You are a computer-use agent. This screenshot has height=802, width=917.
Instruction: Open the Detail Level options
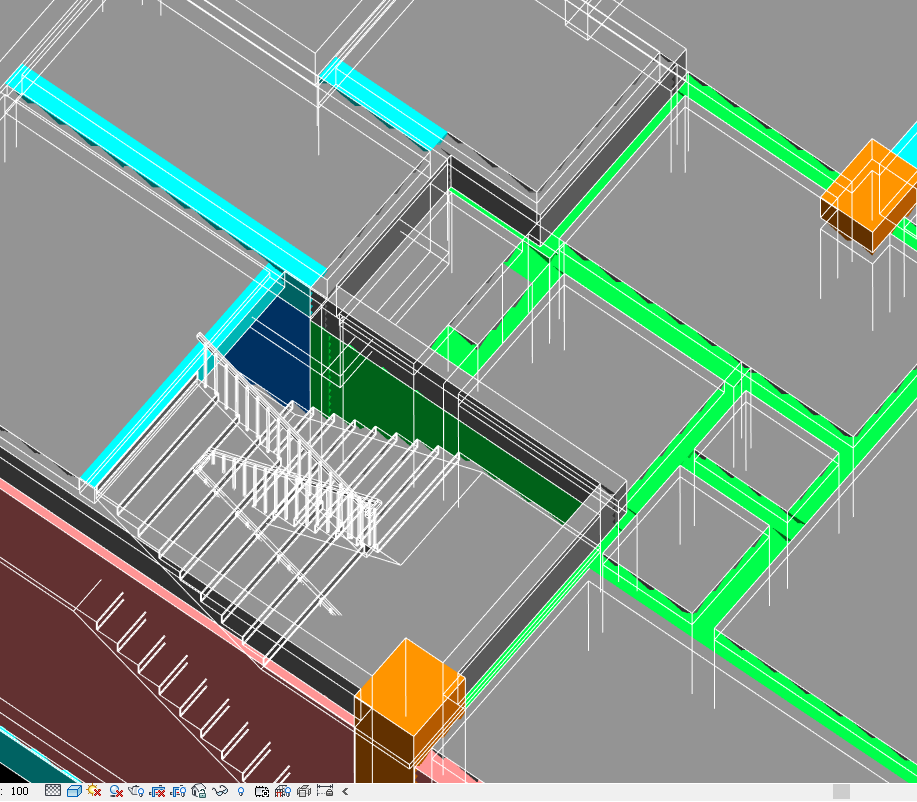(53, 791)
